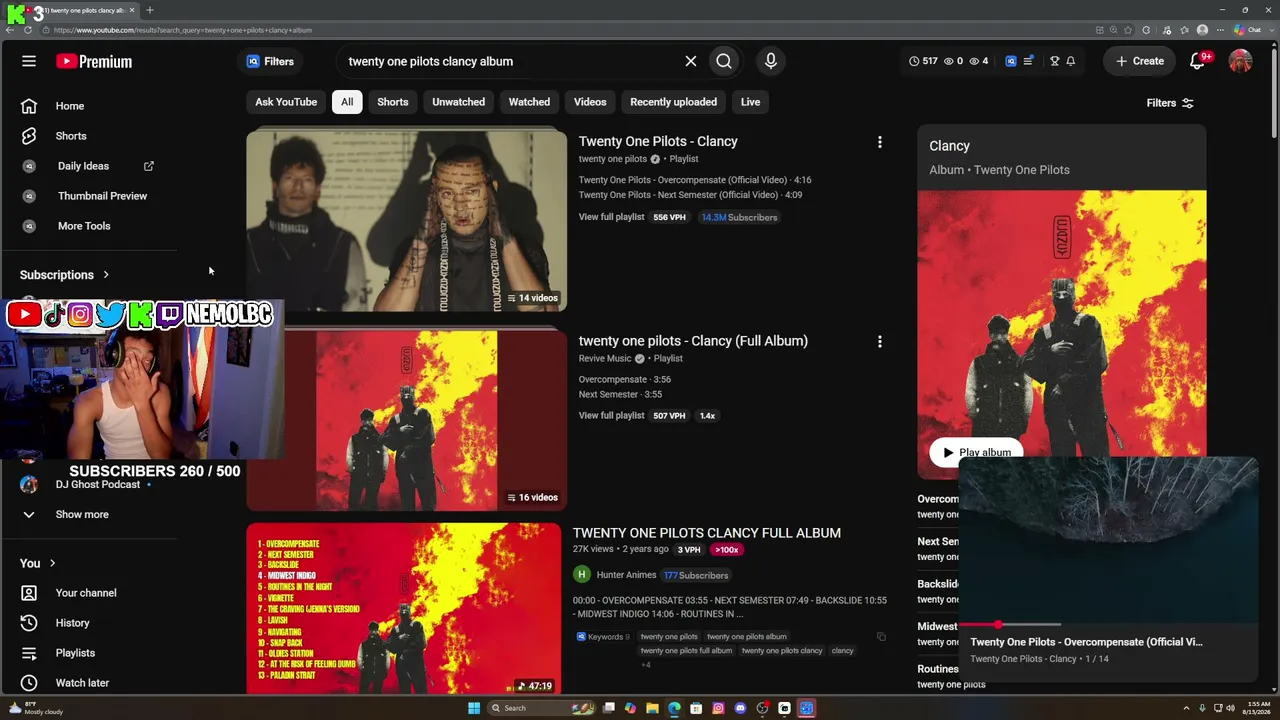Open the notifications bell with 9+ badge
Viewport: 1280px width, 720px height.
(x=1197, y=61)
